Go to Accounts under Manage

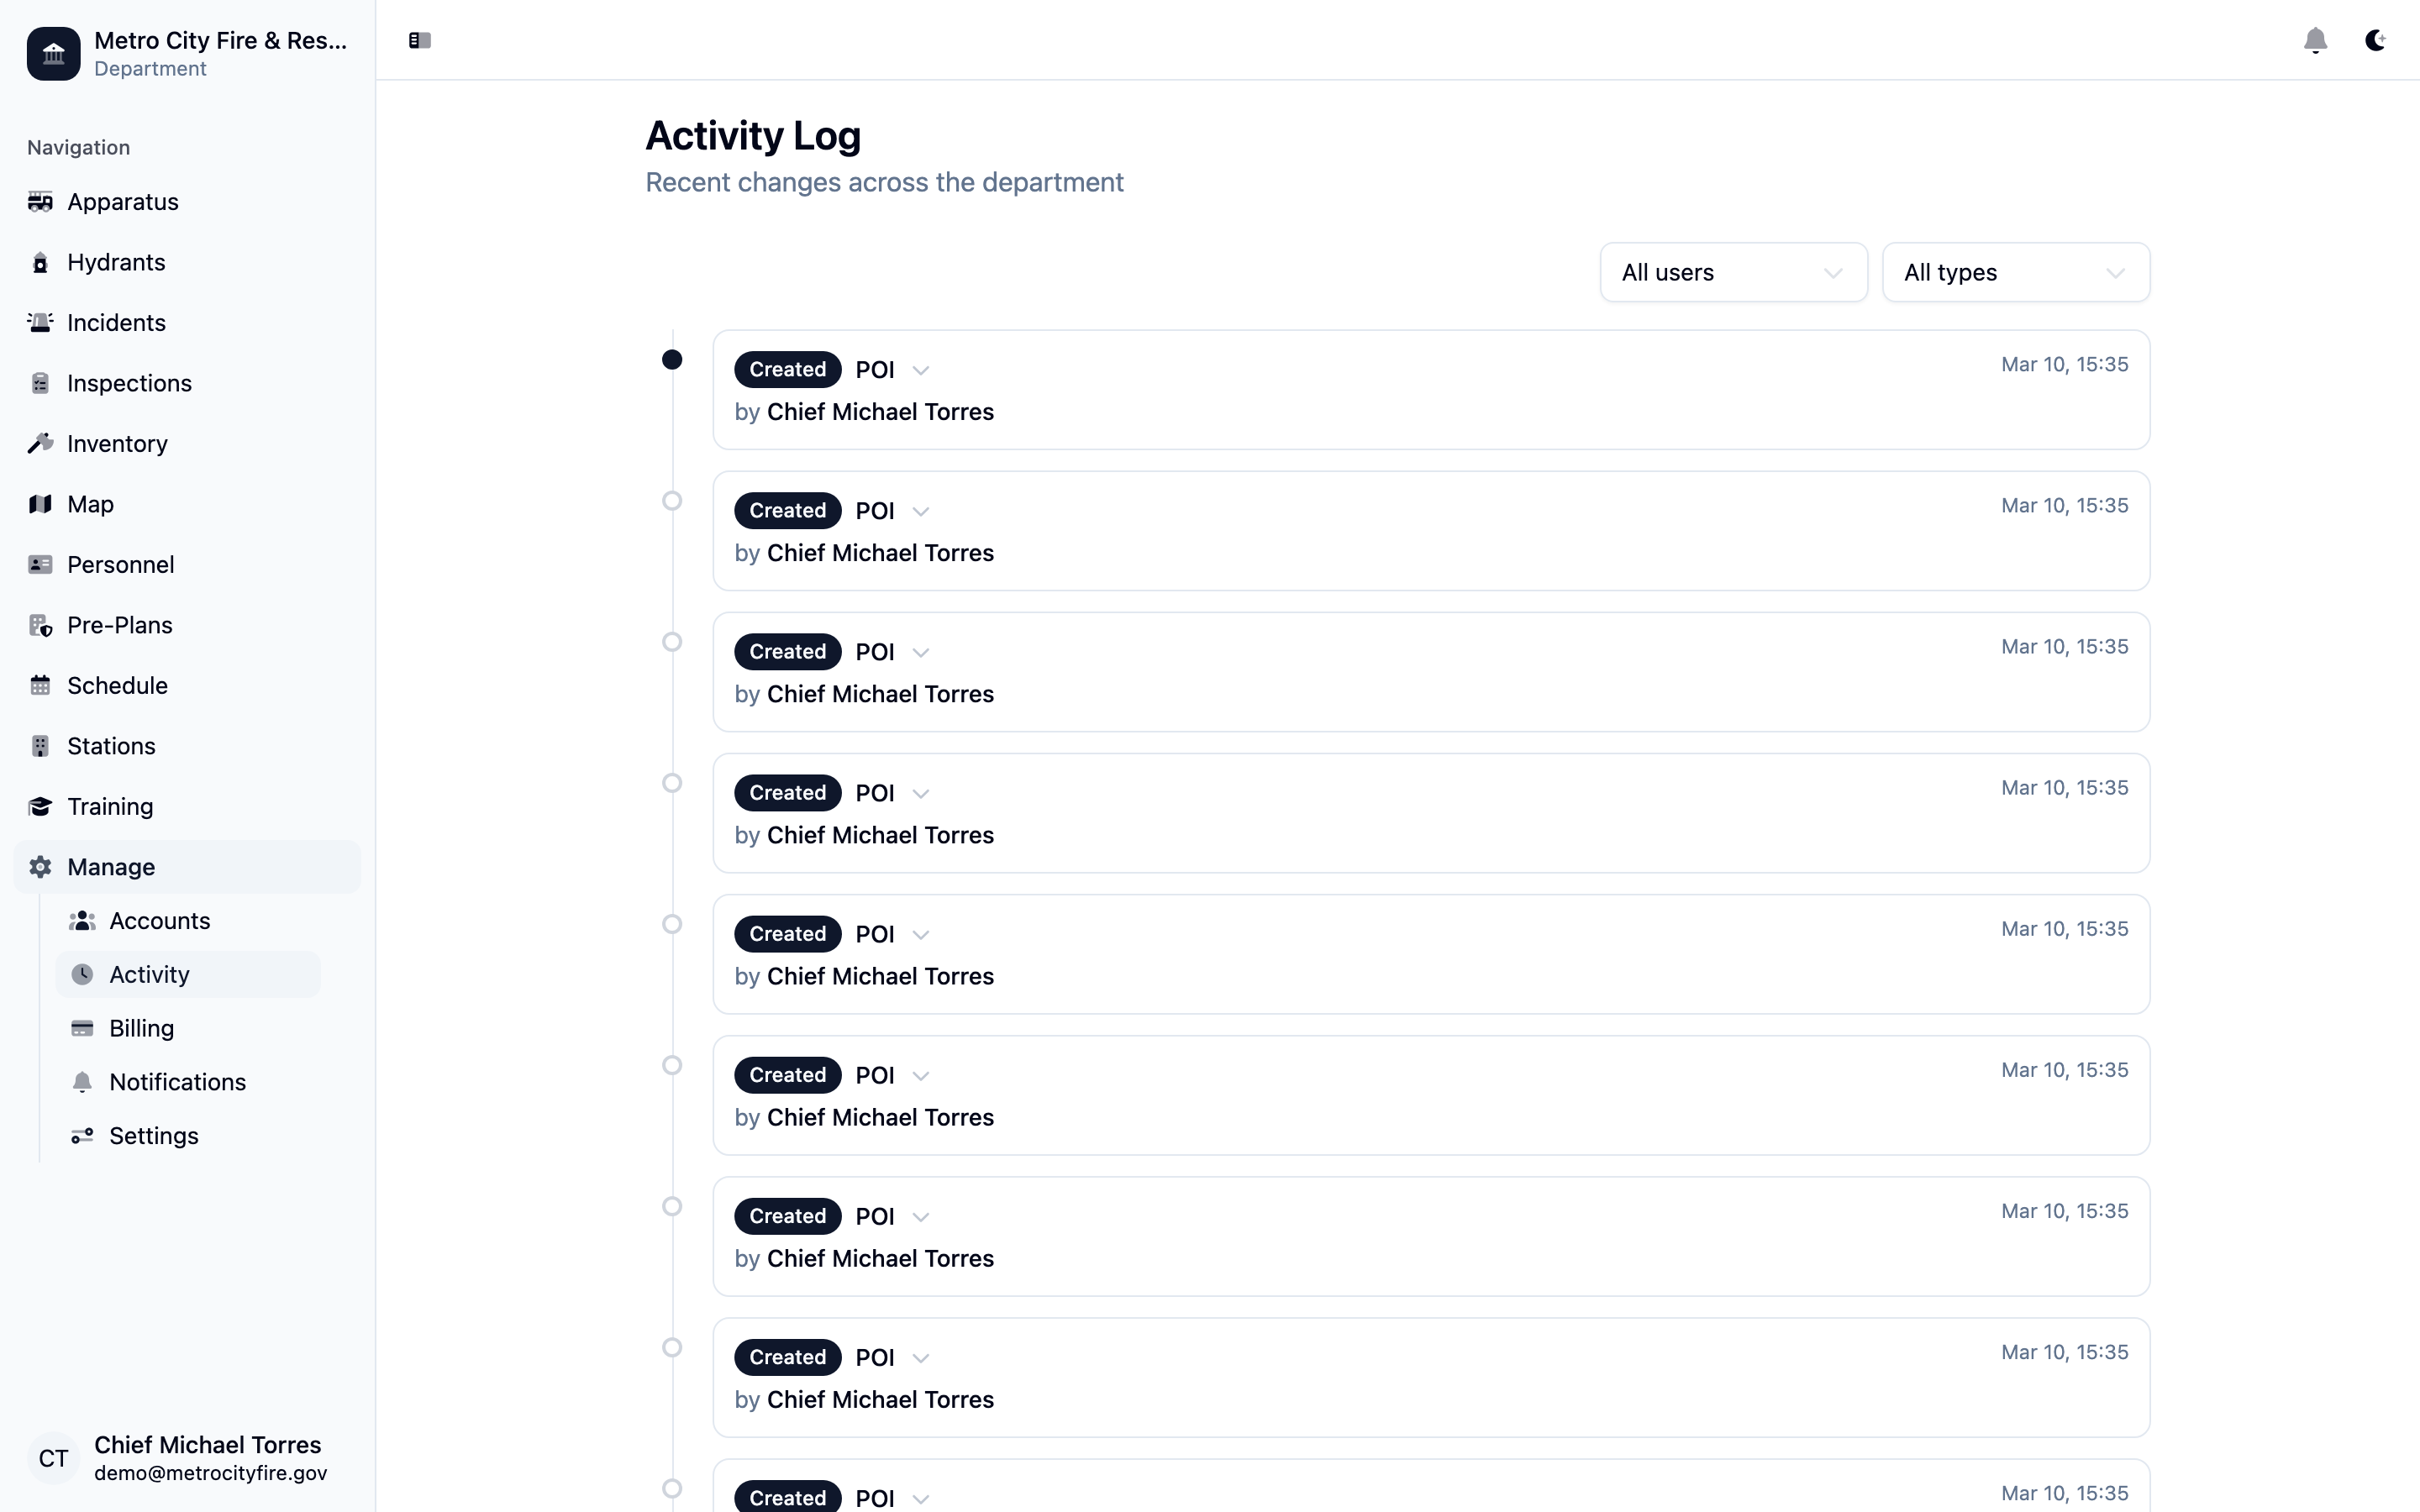160,921
